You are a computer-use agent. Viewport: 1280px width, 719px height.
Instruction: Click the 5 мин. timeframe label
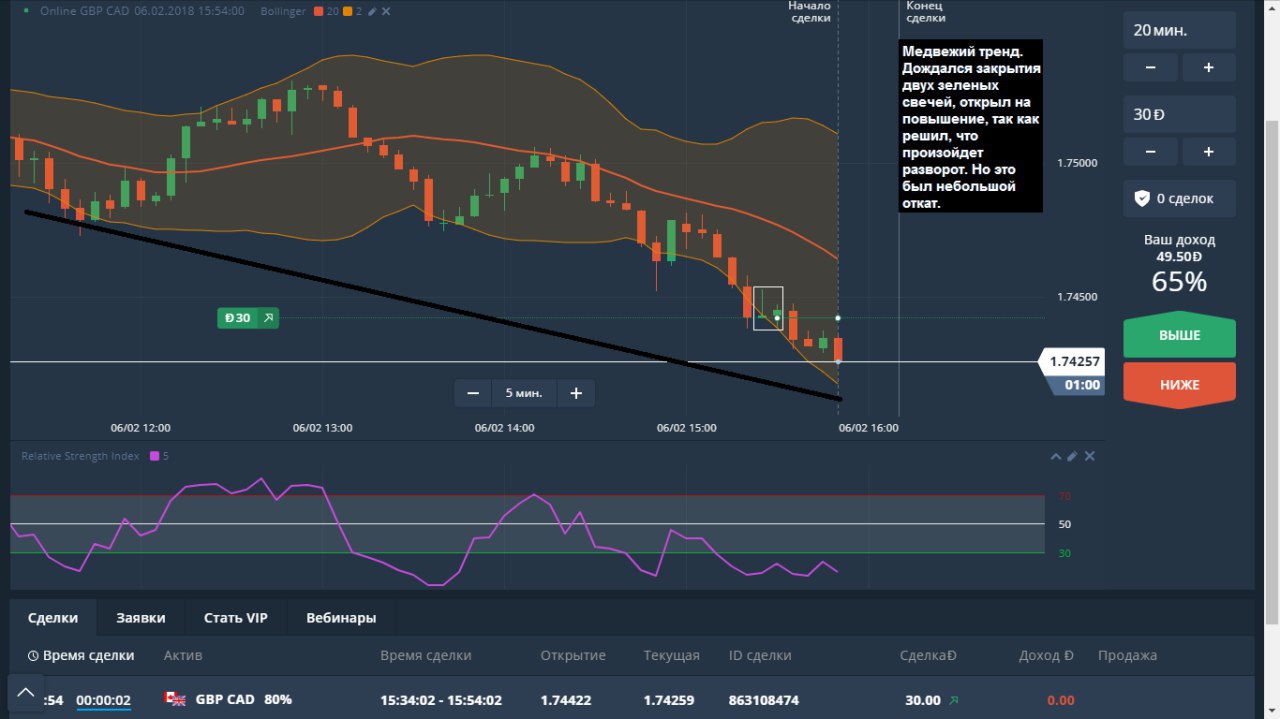524,393
